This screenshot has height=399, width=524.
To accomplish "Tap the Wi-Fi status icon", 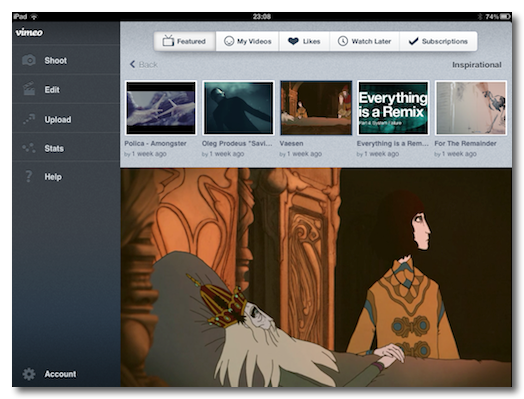I will point(34,16).
